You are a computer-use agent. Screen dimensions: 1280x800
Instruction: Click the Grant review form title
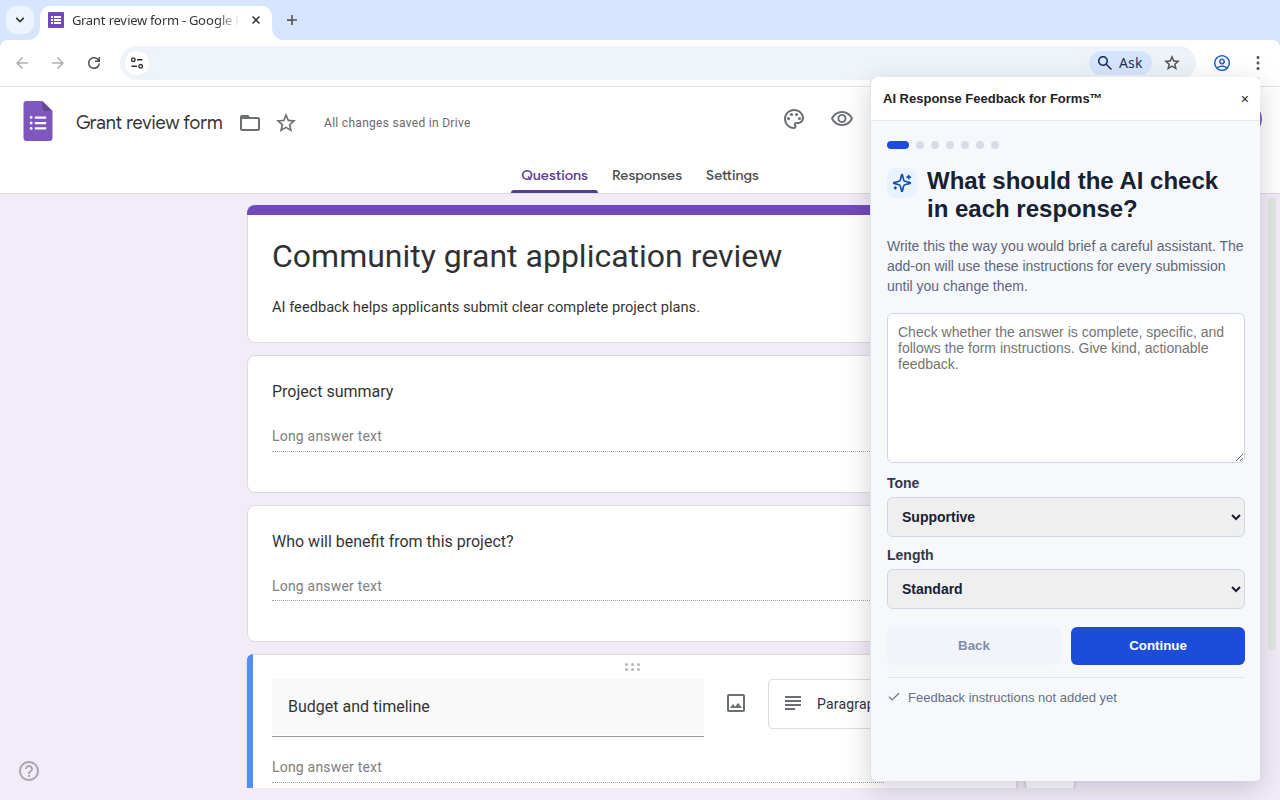tap(149, 123)
